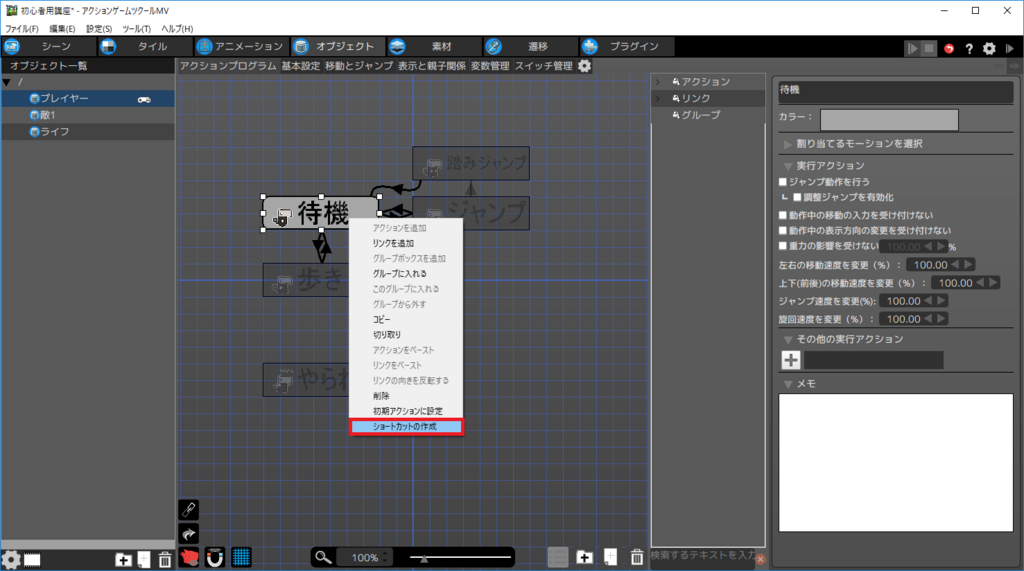Open the Plugin (プラグイン) section icon

(x=590, y=46)
